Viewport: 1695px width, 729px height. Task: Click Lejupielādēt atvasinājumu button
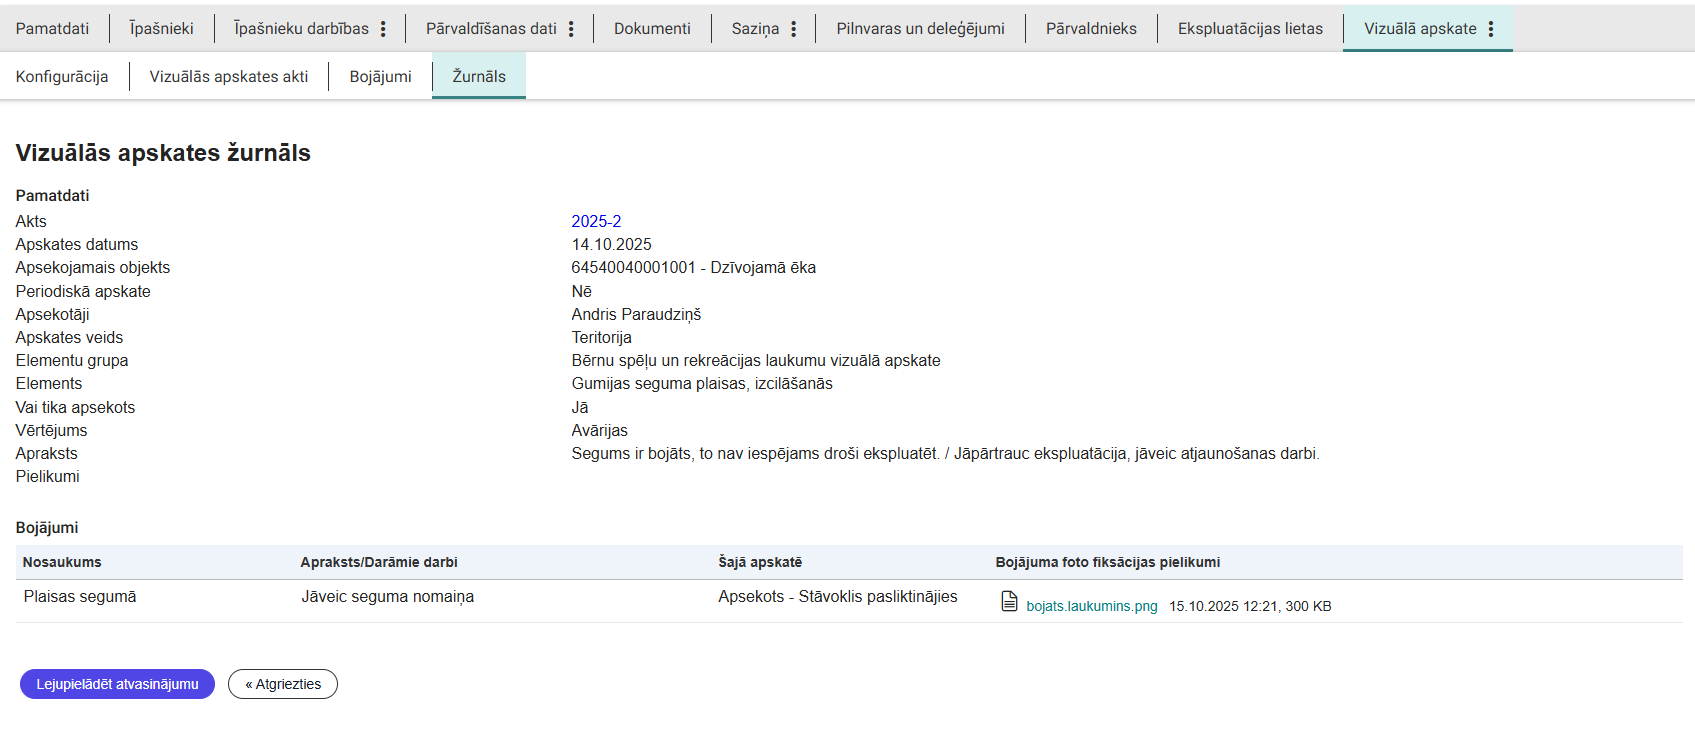point(117,684)
